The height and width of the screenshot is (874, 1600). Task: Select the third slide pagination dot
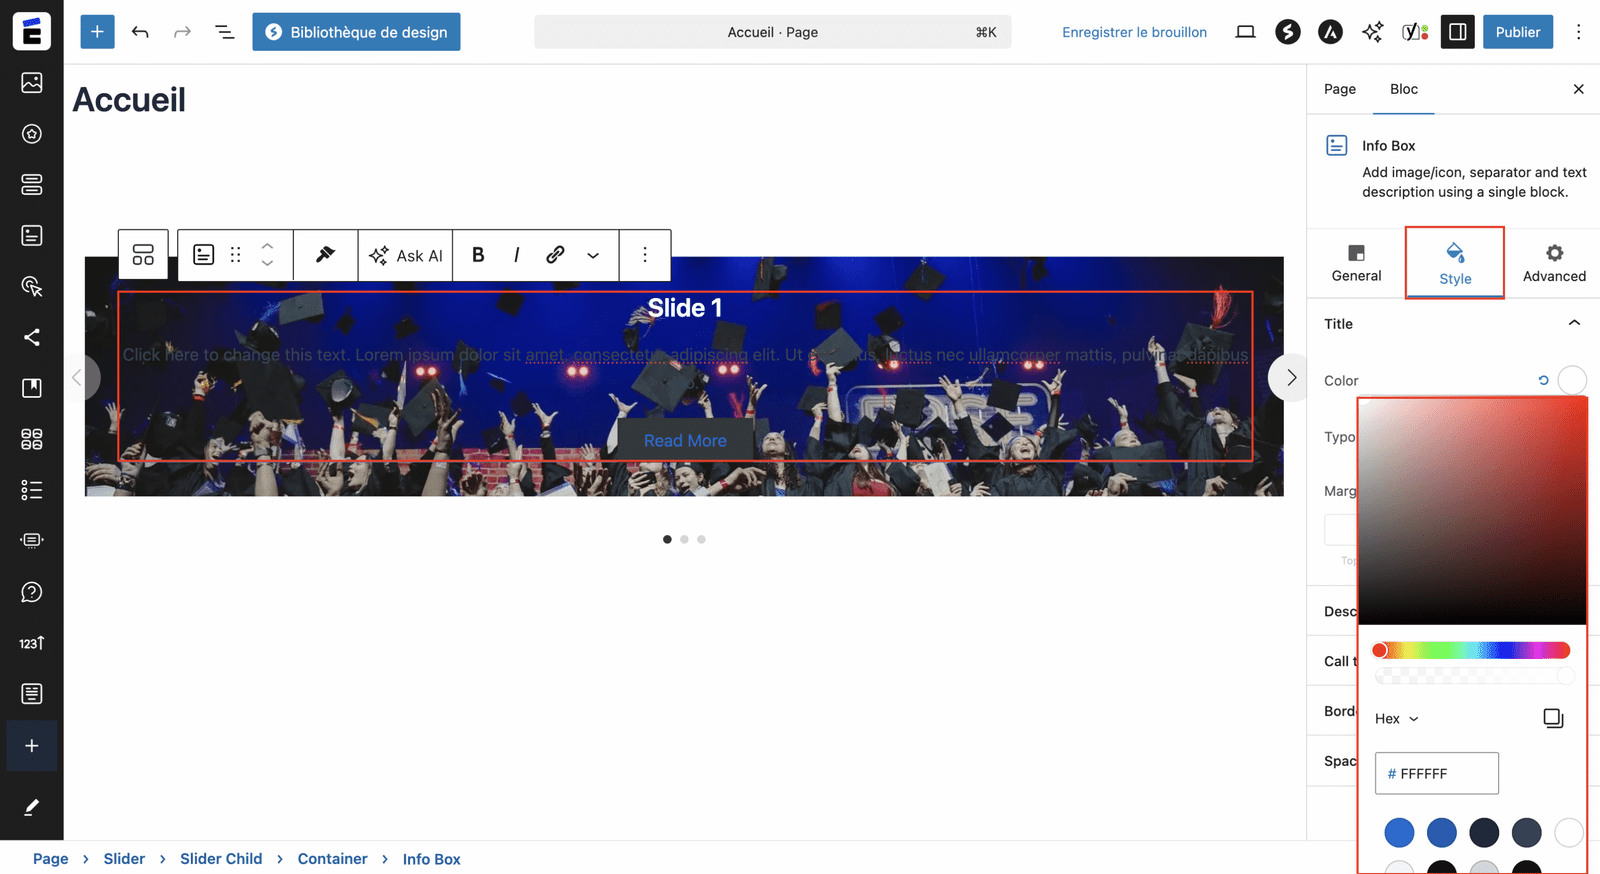[x=701, y=539]
